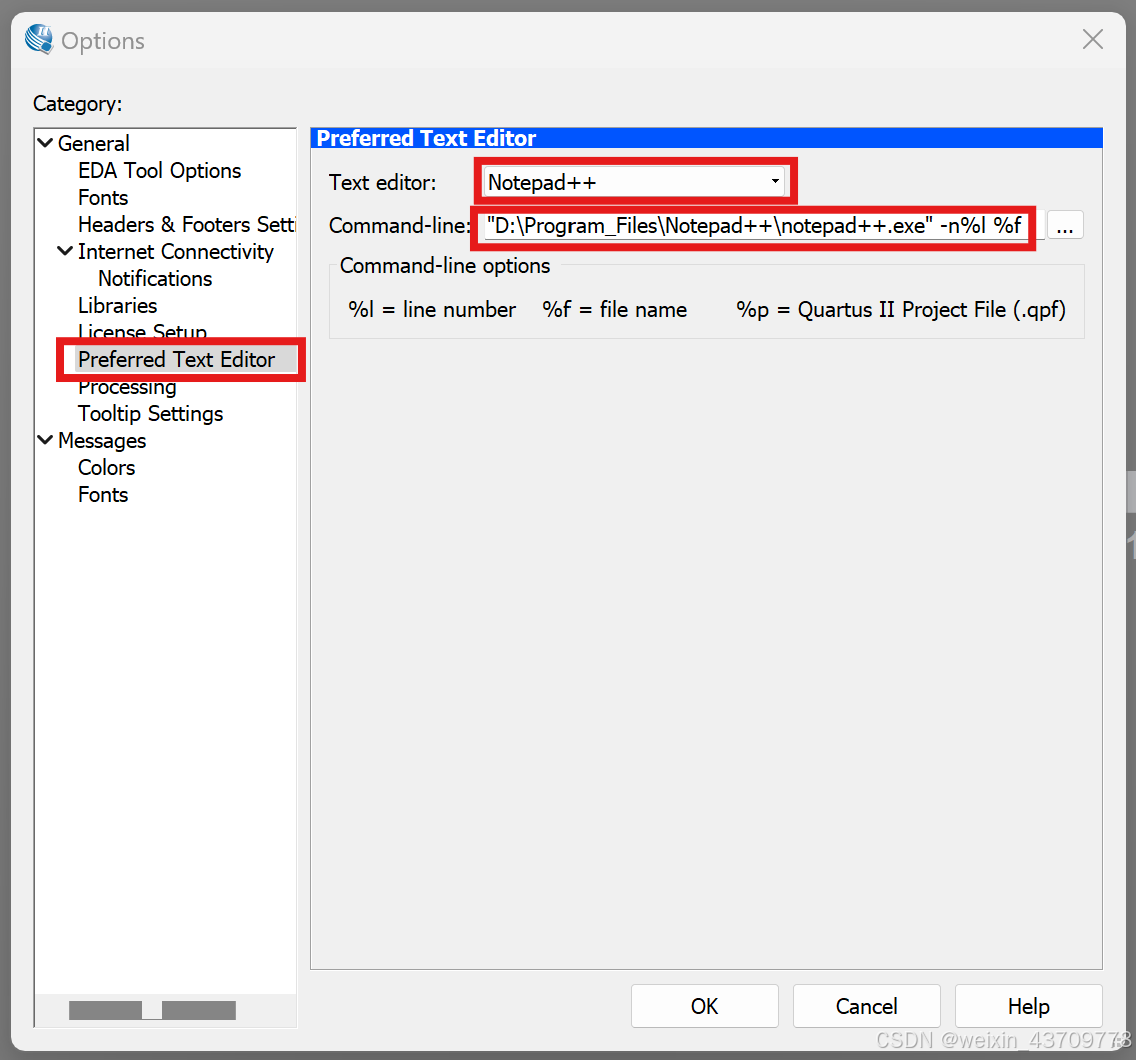The image size is (1136, 1060).
Task: Open the Text editor dropdown
Action: tap(635, 182)
